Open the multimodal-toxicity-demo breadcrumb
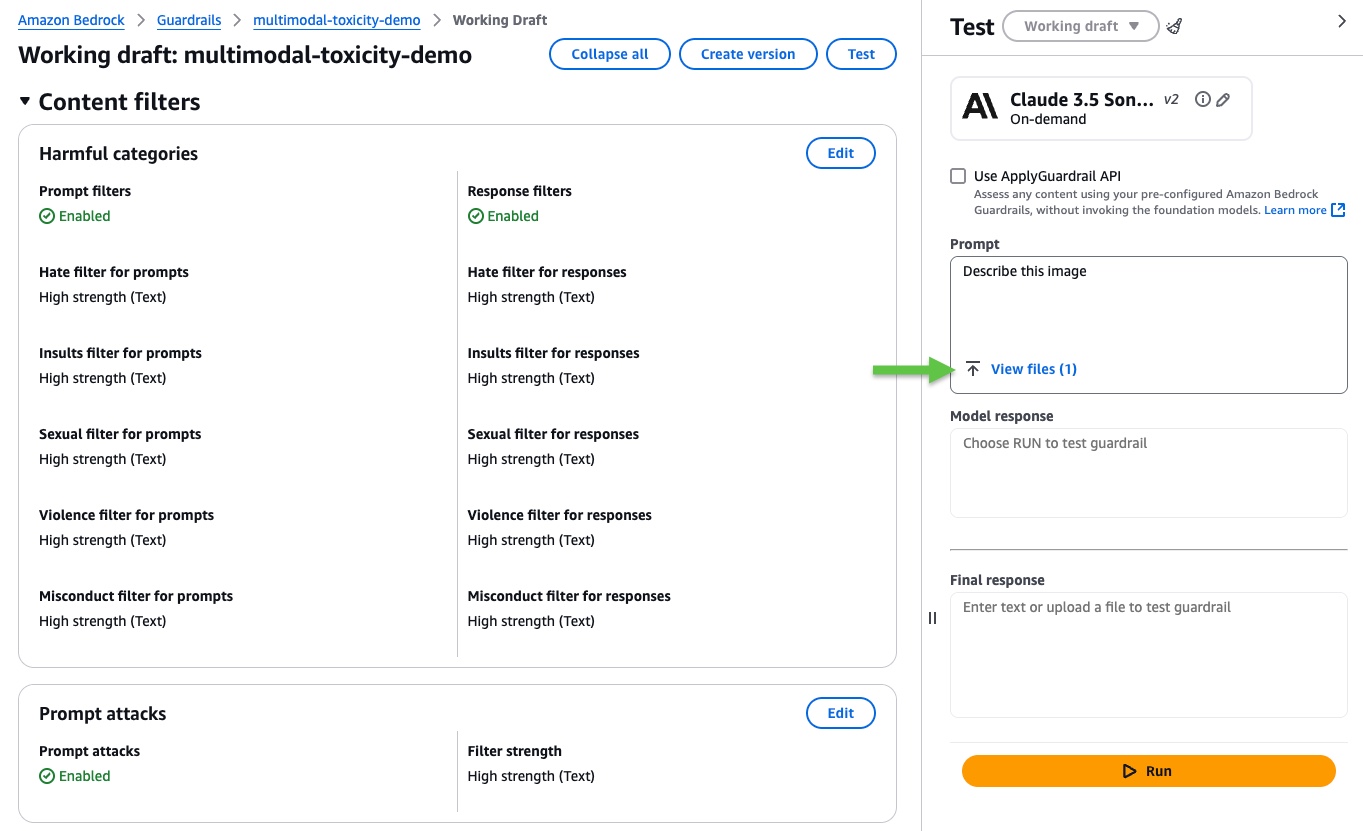The width and height of the screenshot is (1363, 831). (336, 20)
